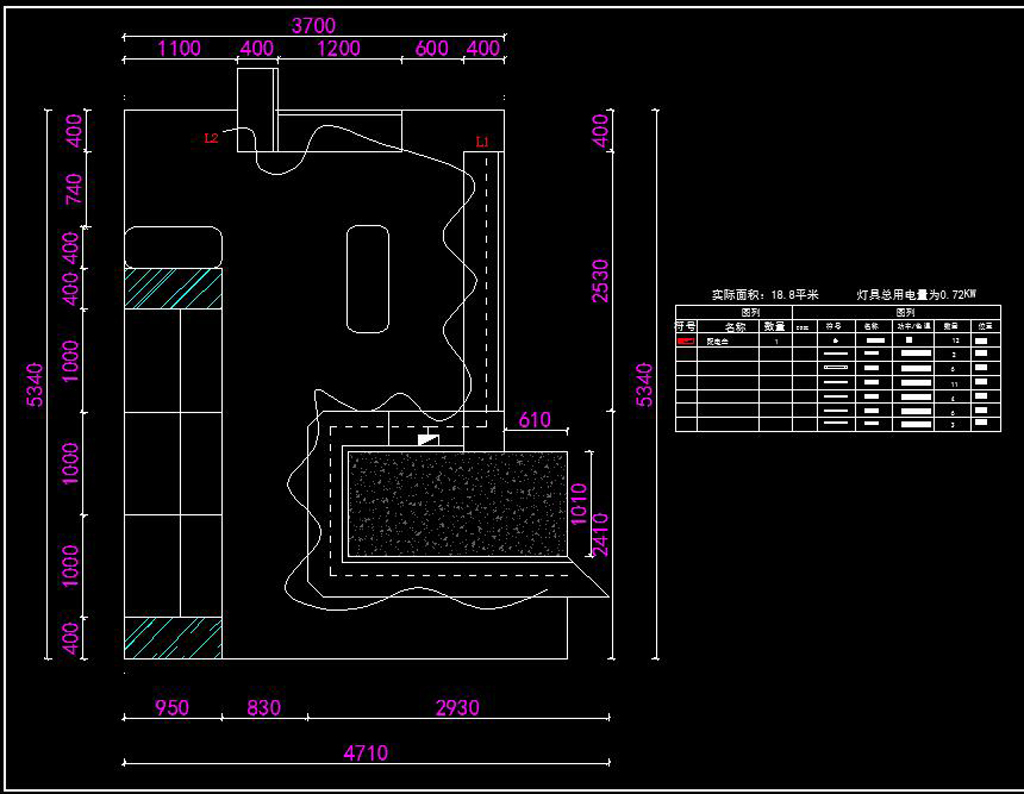Click the 3700 overall dimension at top

(x=313, y=26)
